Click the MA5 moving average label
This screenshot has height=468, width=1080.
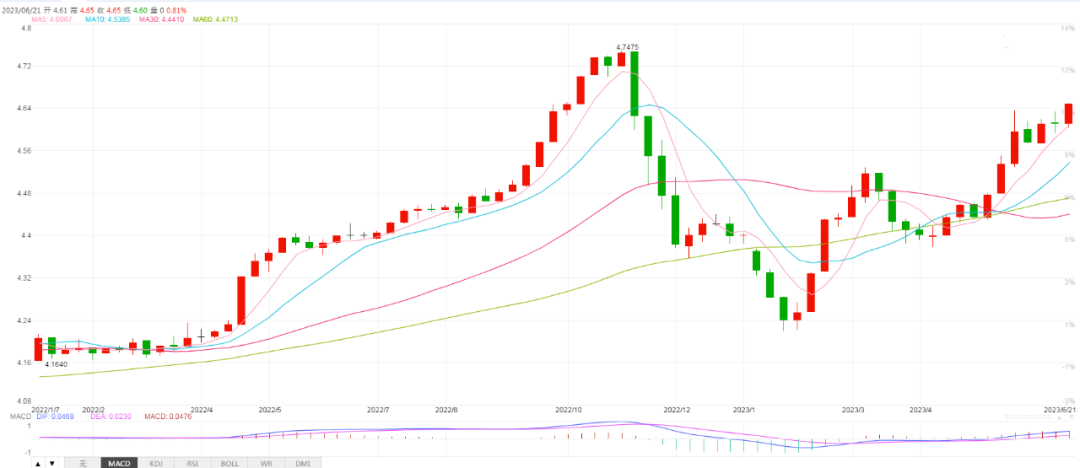tap(54, 18)
